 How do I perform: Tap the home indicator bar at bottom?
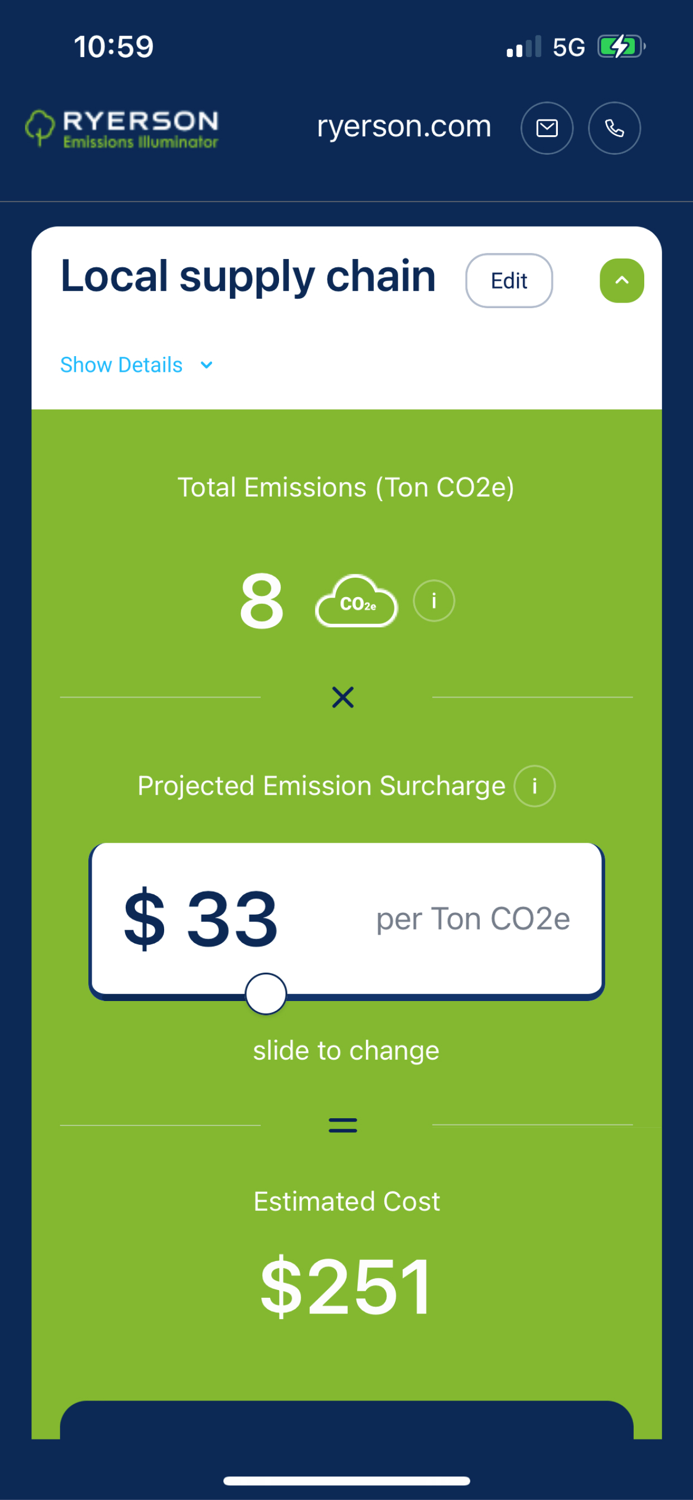pos(346,1481)
